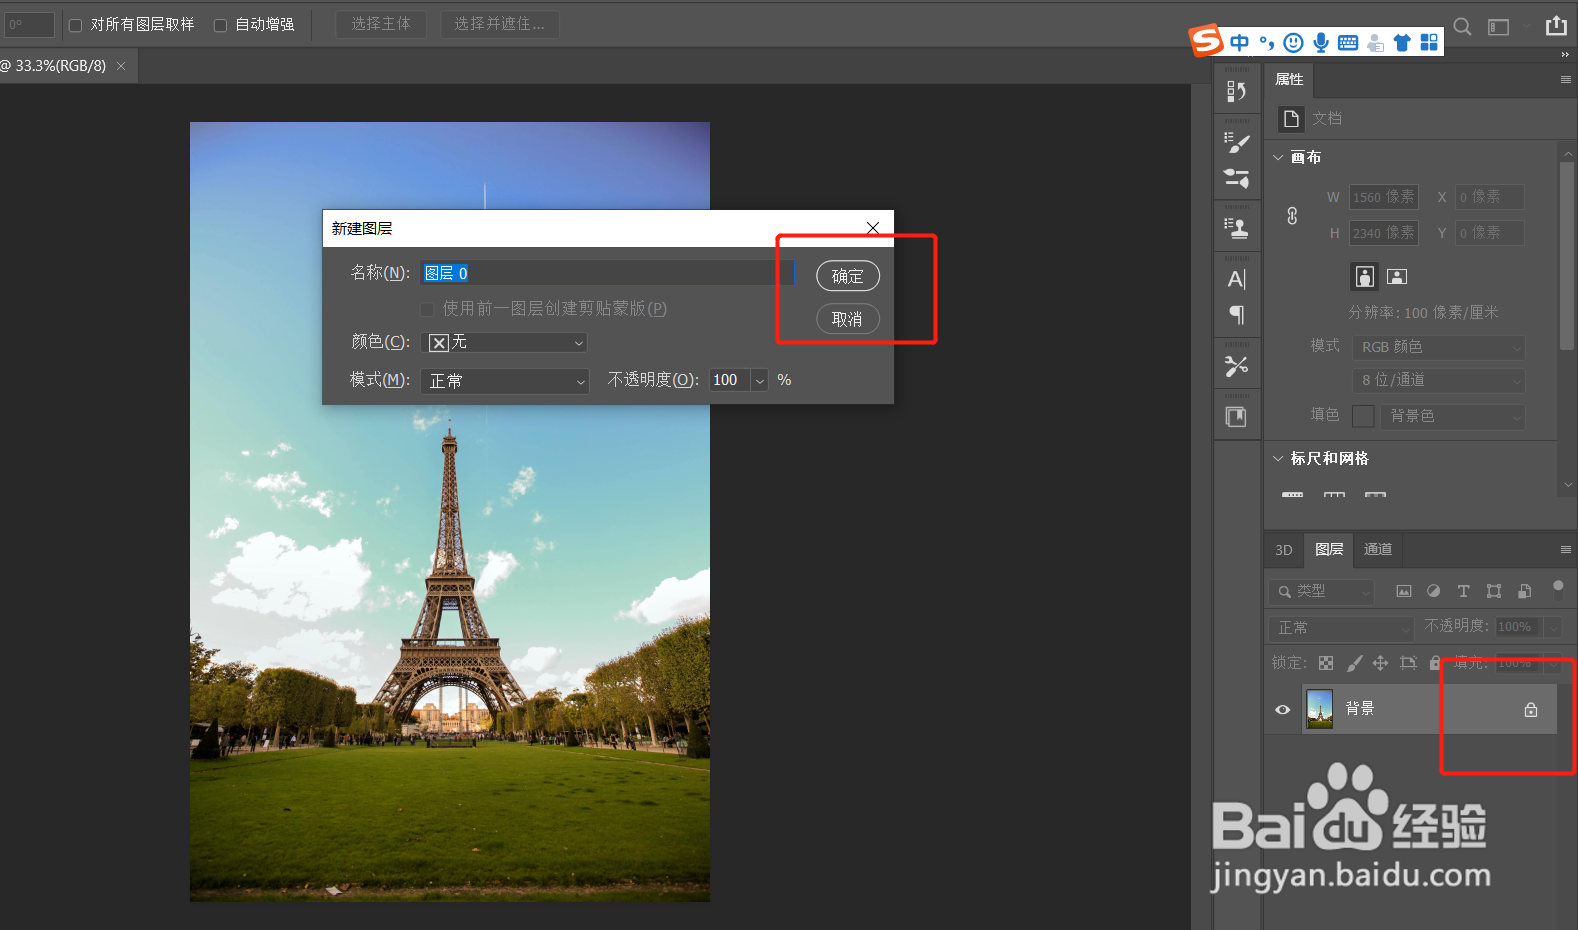The image size is (1578, 930).
Task: Open the History panel icon
Action: (x=1237, y=91)
